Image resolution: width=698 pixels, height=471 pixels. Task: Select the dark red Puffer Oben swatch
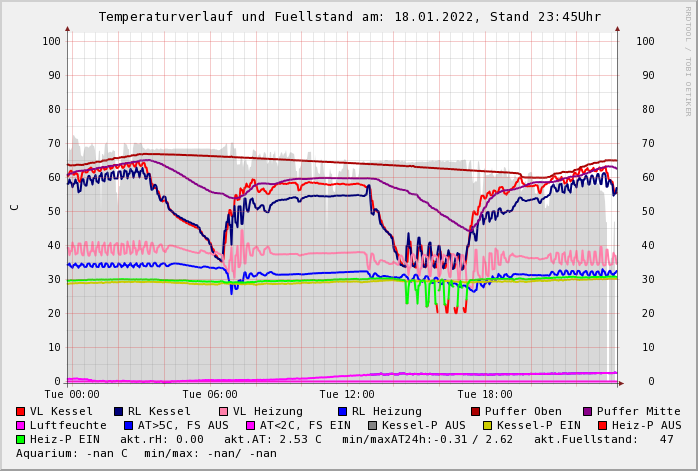click(x=475, y=411)
